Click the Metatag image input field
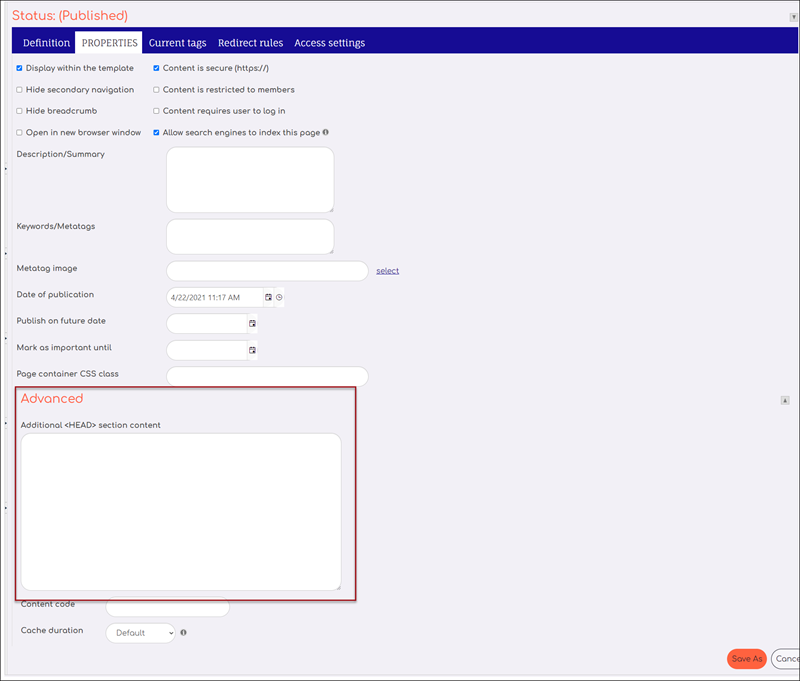 267,271
